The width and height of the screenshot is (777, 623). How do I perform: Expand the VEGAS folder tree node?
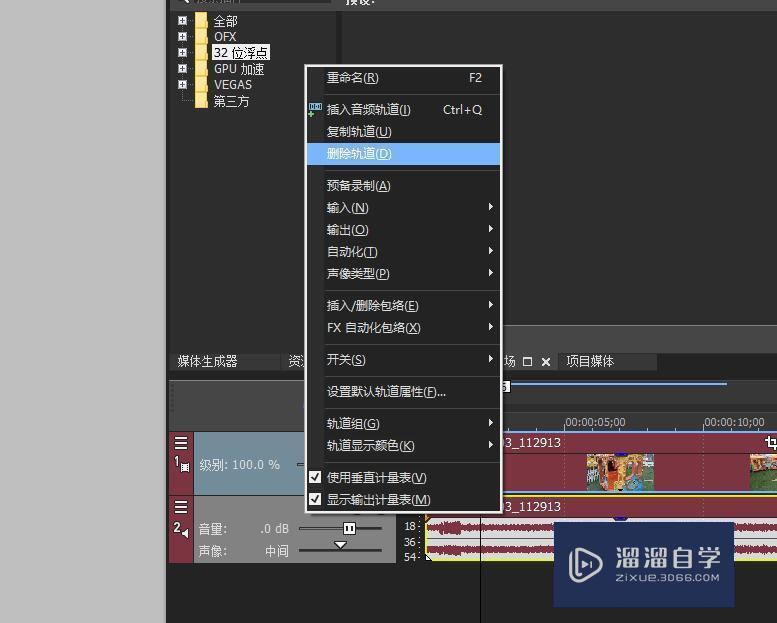coord(182,85)
